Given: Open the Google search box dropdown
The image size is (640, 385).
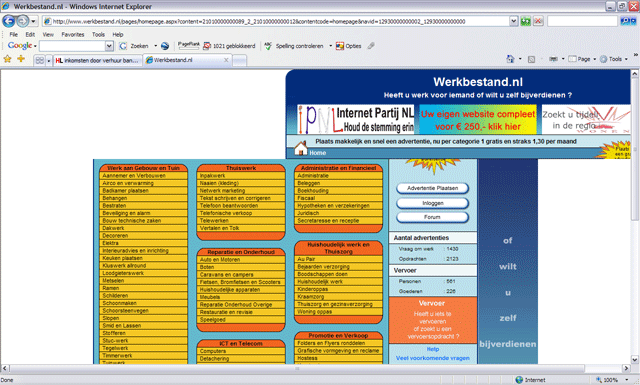Looking at the screenshot, I should [x=109, y=46].
